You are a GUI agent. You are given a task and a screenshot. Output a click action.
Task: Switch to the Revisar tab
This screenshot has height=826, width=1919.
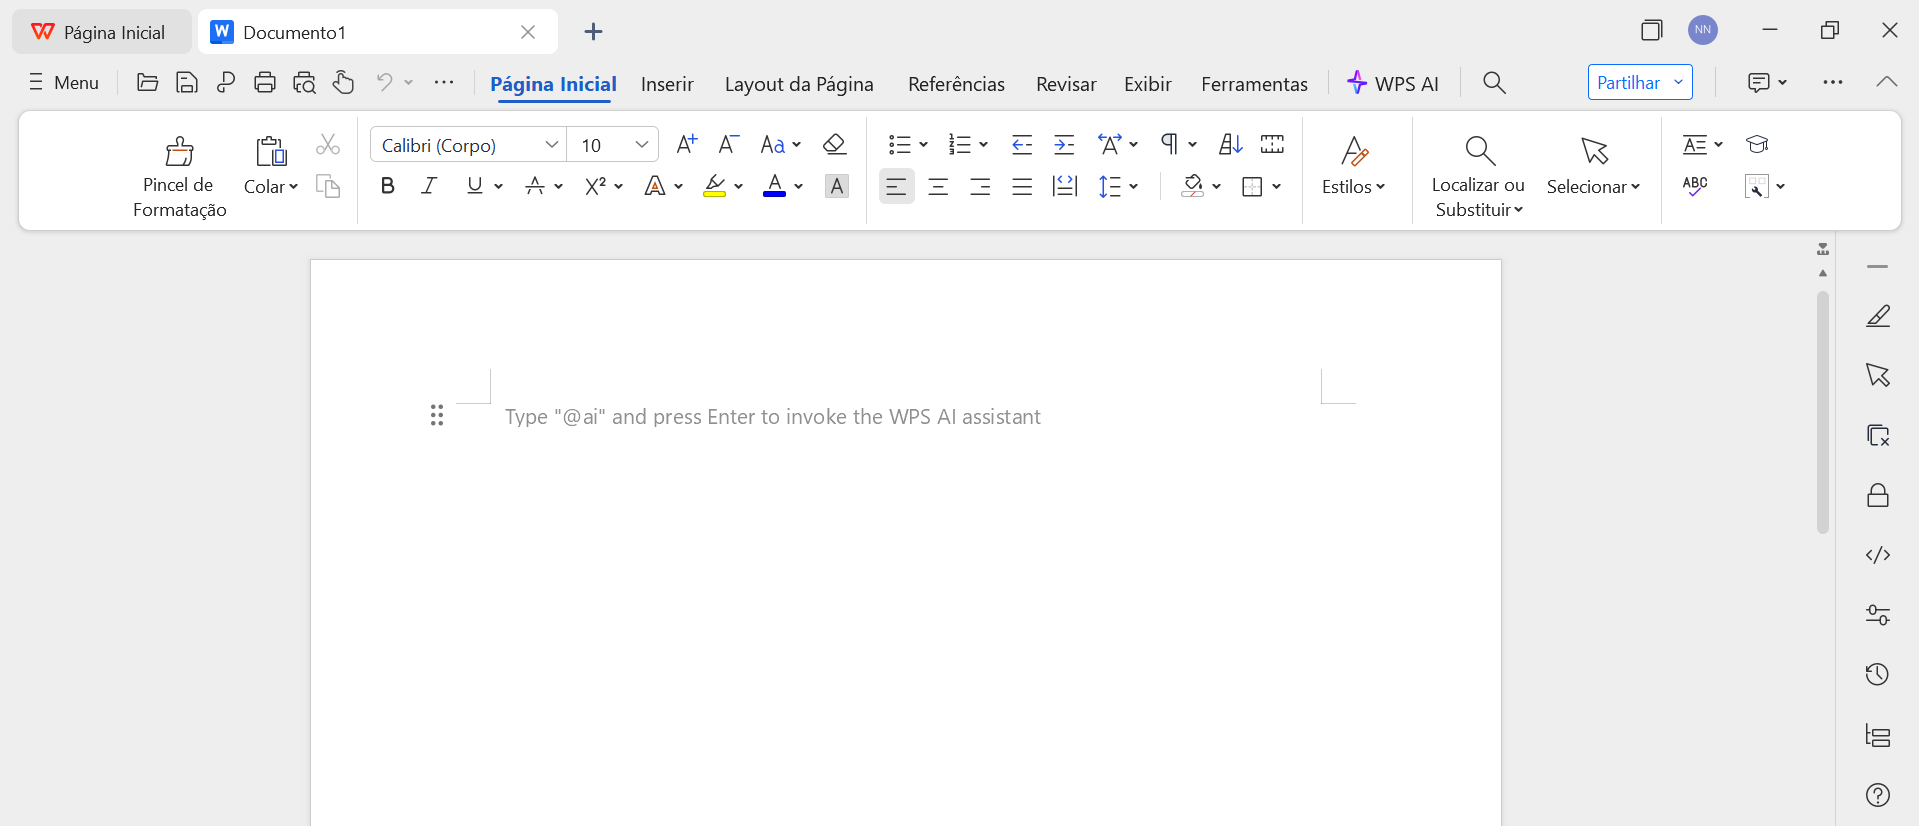click(1066, 84)
